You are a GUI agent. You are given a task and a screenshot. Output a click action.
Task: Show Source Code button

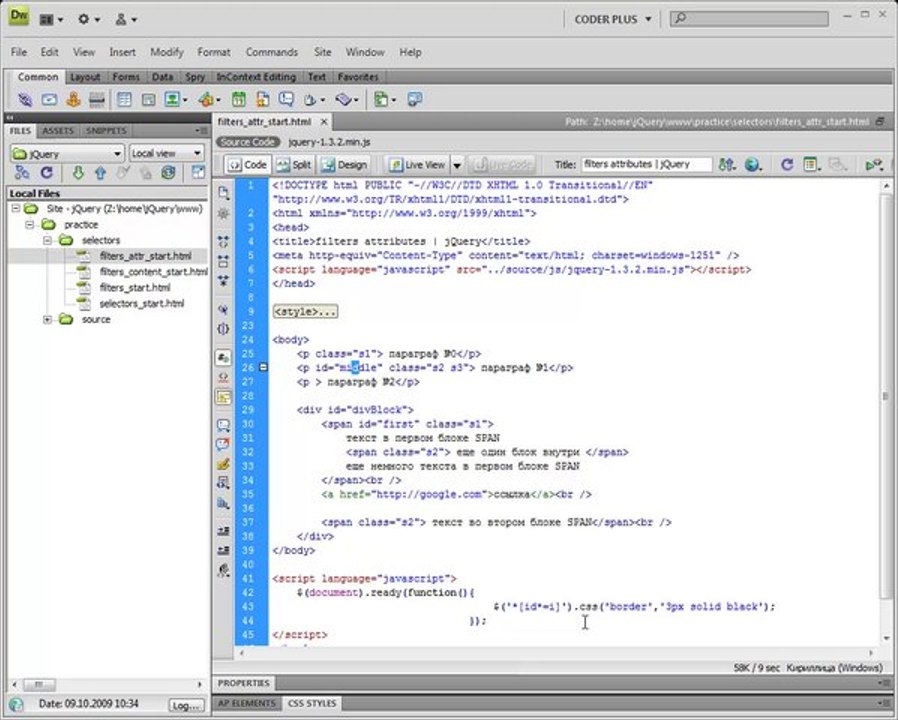[x=247, y=142]
